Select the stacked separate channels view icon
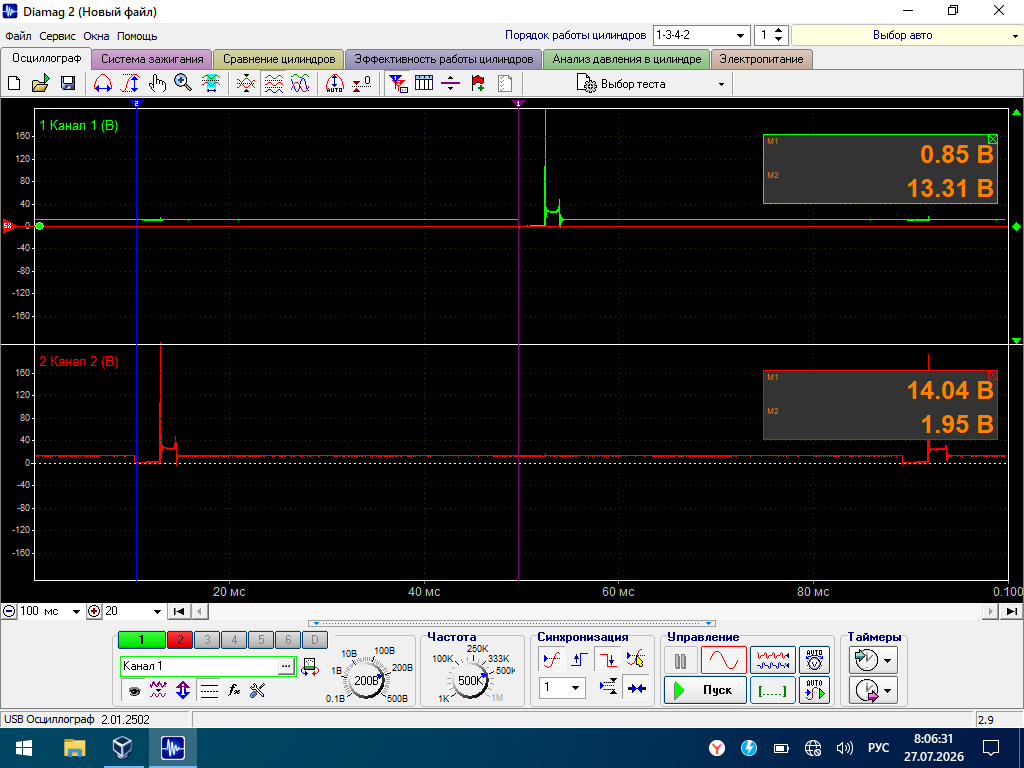 pos(273,83)
